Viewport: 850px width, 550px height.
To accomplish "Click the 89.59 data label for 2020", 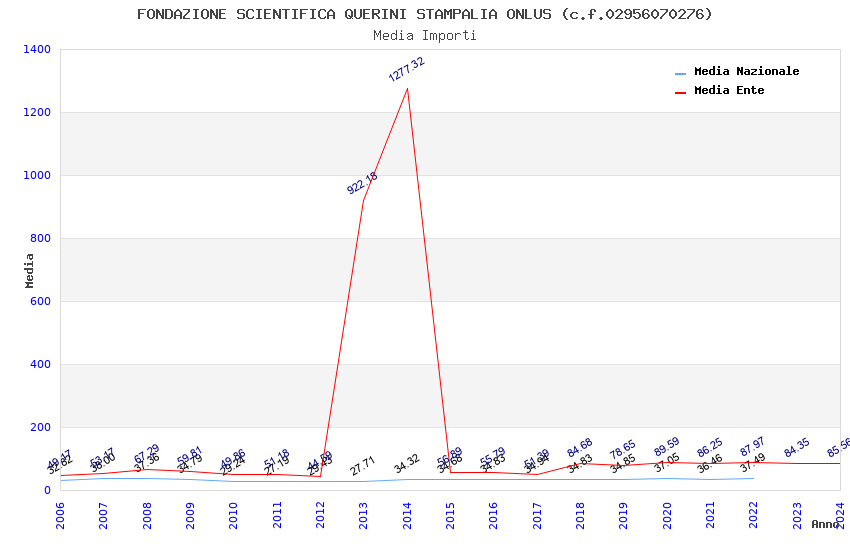I will (x=666, y=447).
